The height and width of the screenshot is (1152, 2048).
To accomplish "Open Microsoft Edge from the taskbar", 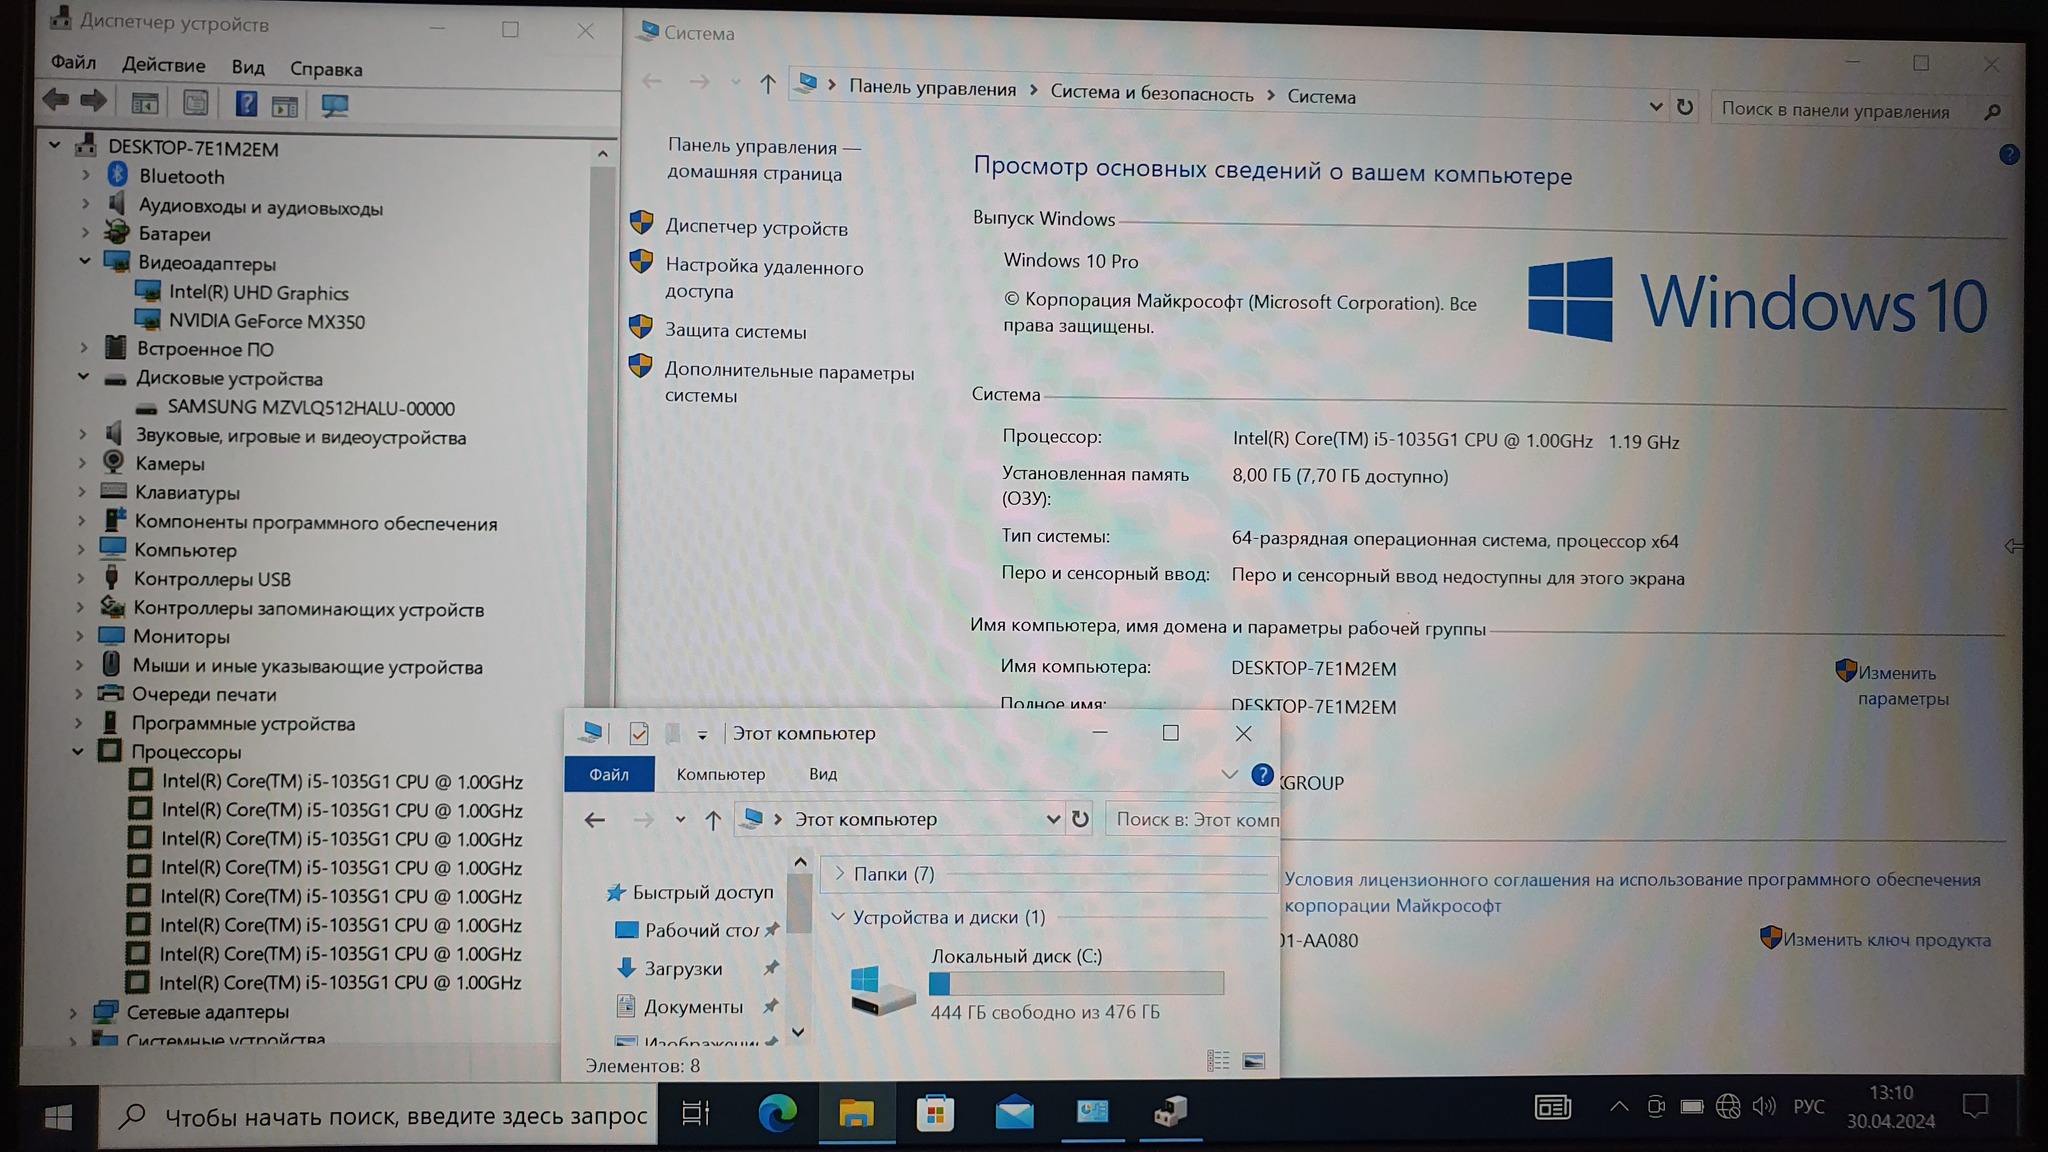I will click(x=777, y=1112).
